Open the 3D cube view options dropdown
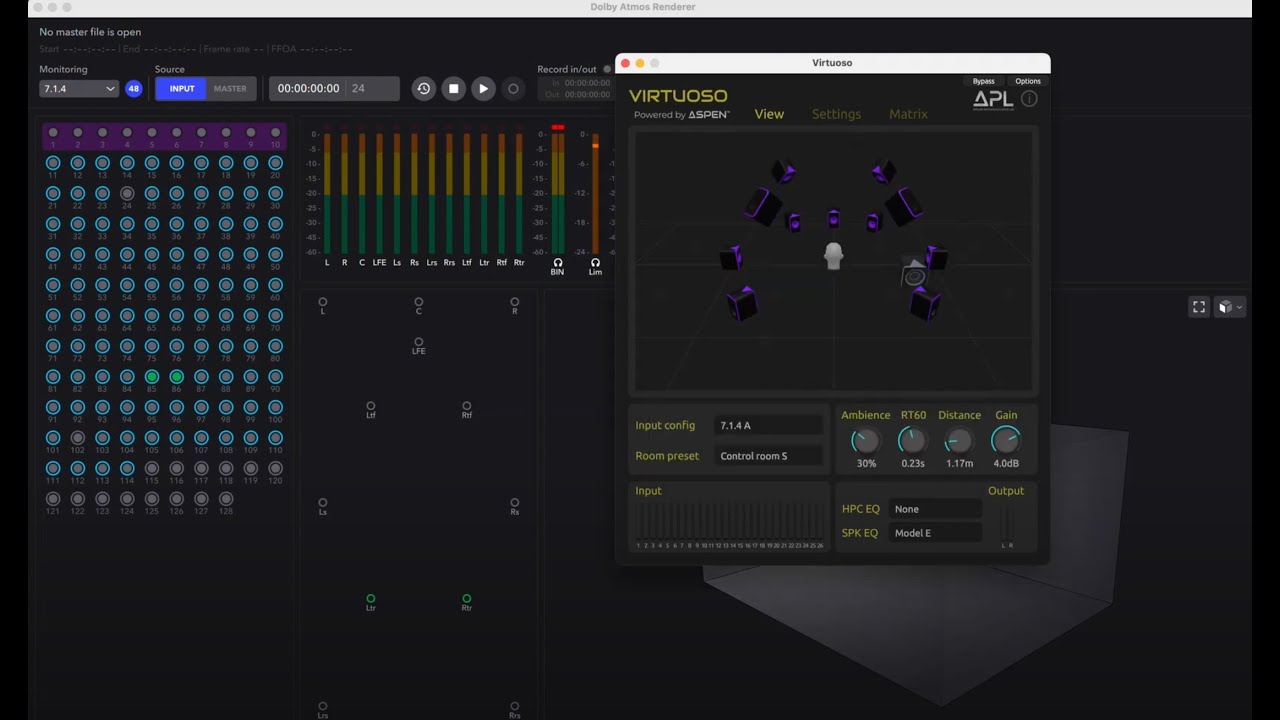This screenshot has height=720, width=1280. 1231,307
